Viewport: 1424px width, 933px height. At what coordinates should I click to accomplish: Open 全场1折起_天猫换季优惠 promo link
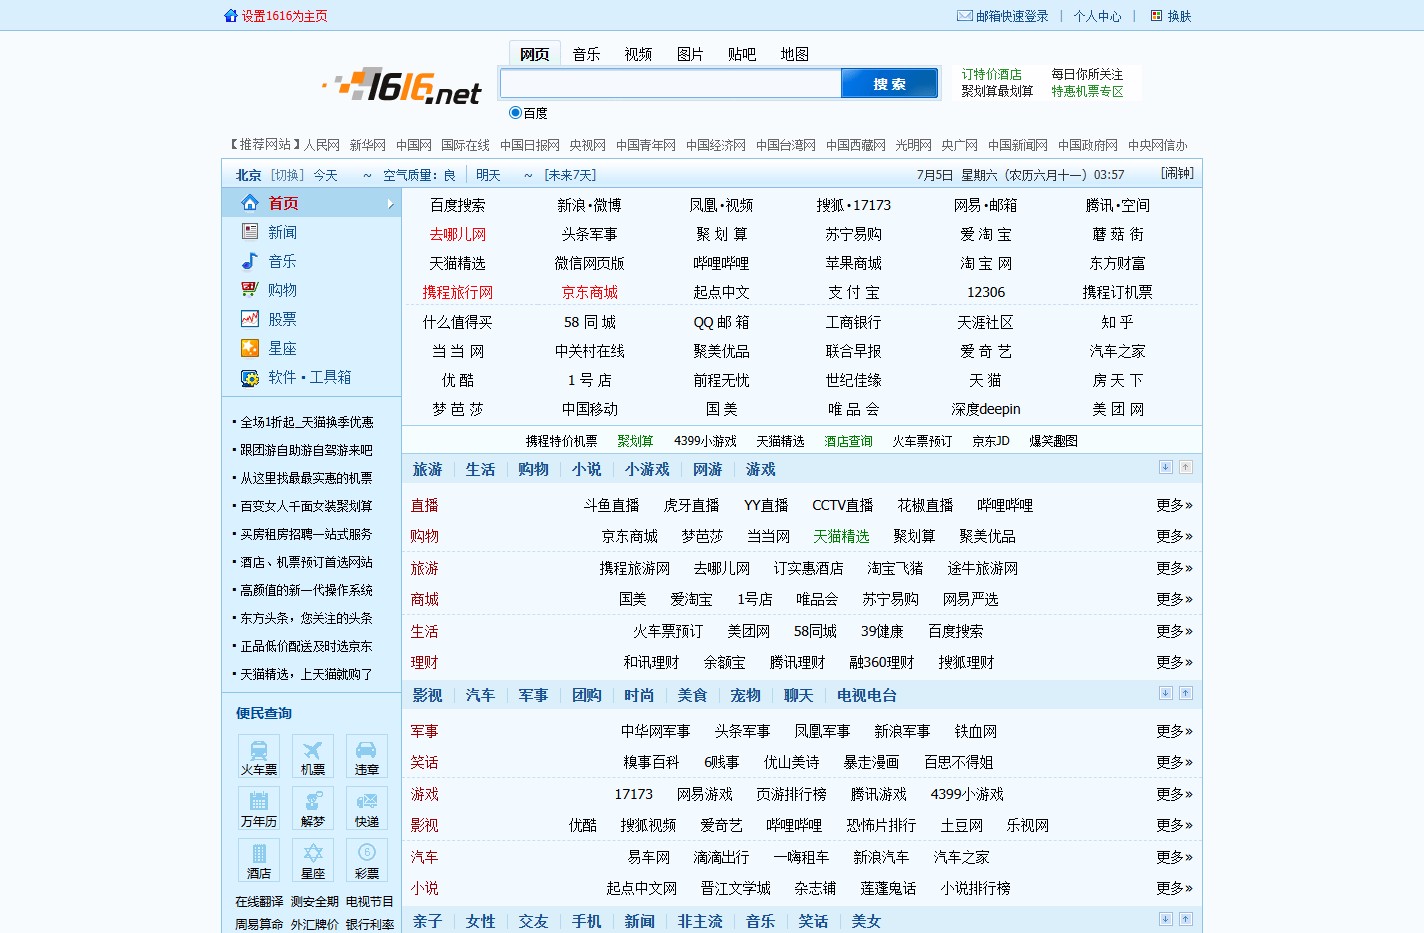[x=307, y=422]
